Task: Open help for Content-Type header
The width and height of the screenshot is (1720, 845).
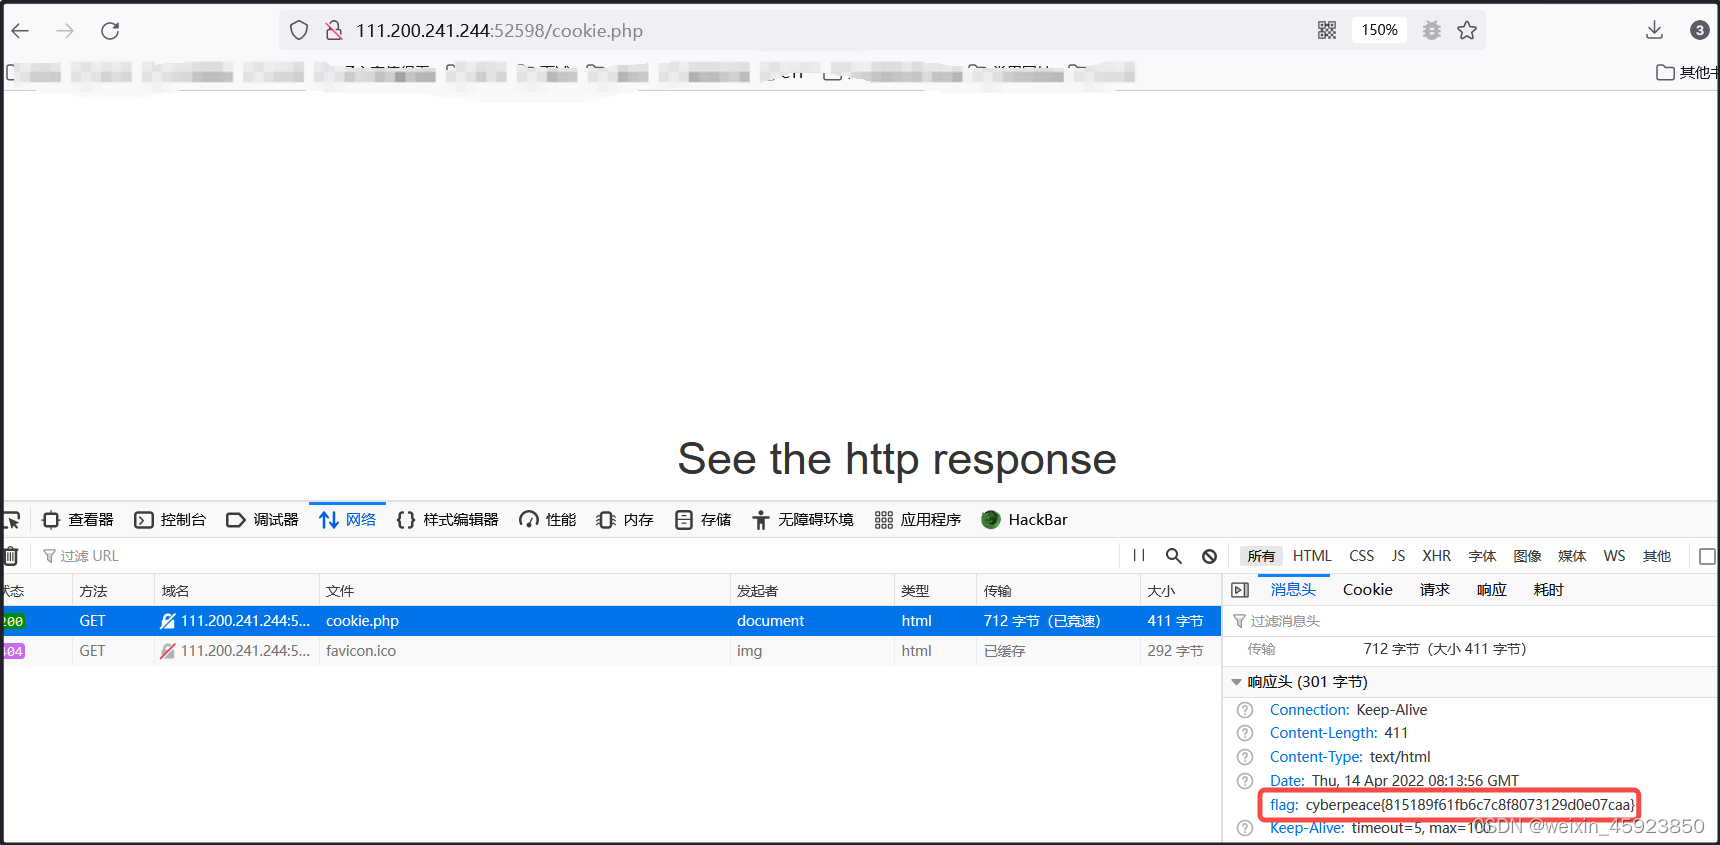Action: (x=1245, y=757)
